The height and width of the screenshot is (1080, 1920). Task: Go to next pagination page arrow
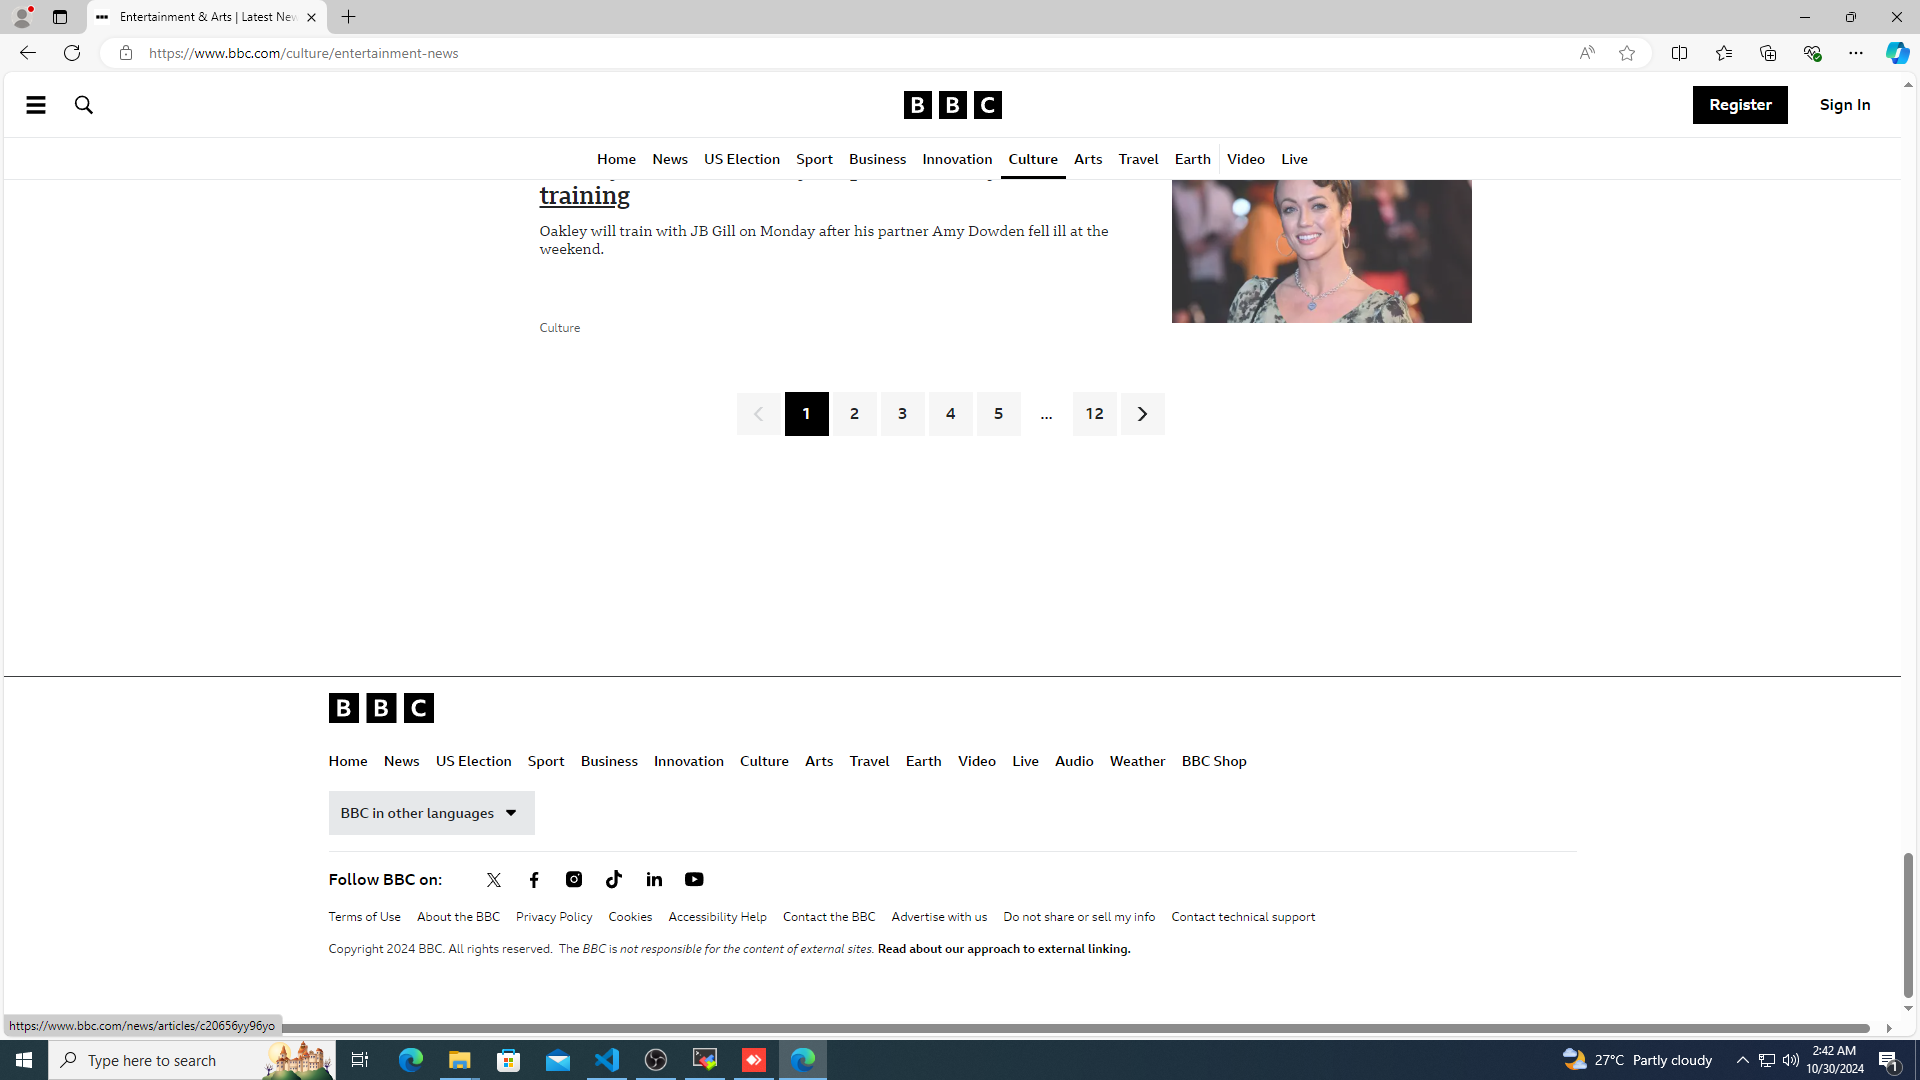click(x=1142, y=414)
